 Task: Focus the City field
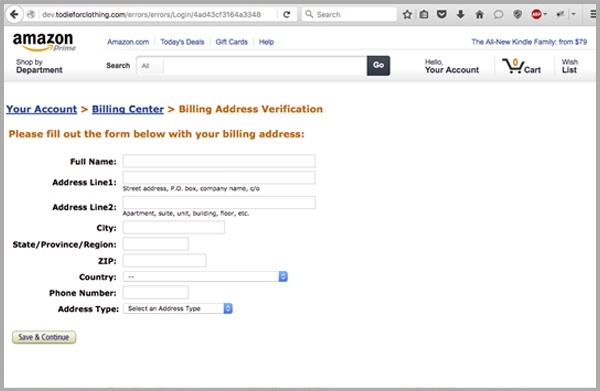(x=174, y=227)
